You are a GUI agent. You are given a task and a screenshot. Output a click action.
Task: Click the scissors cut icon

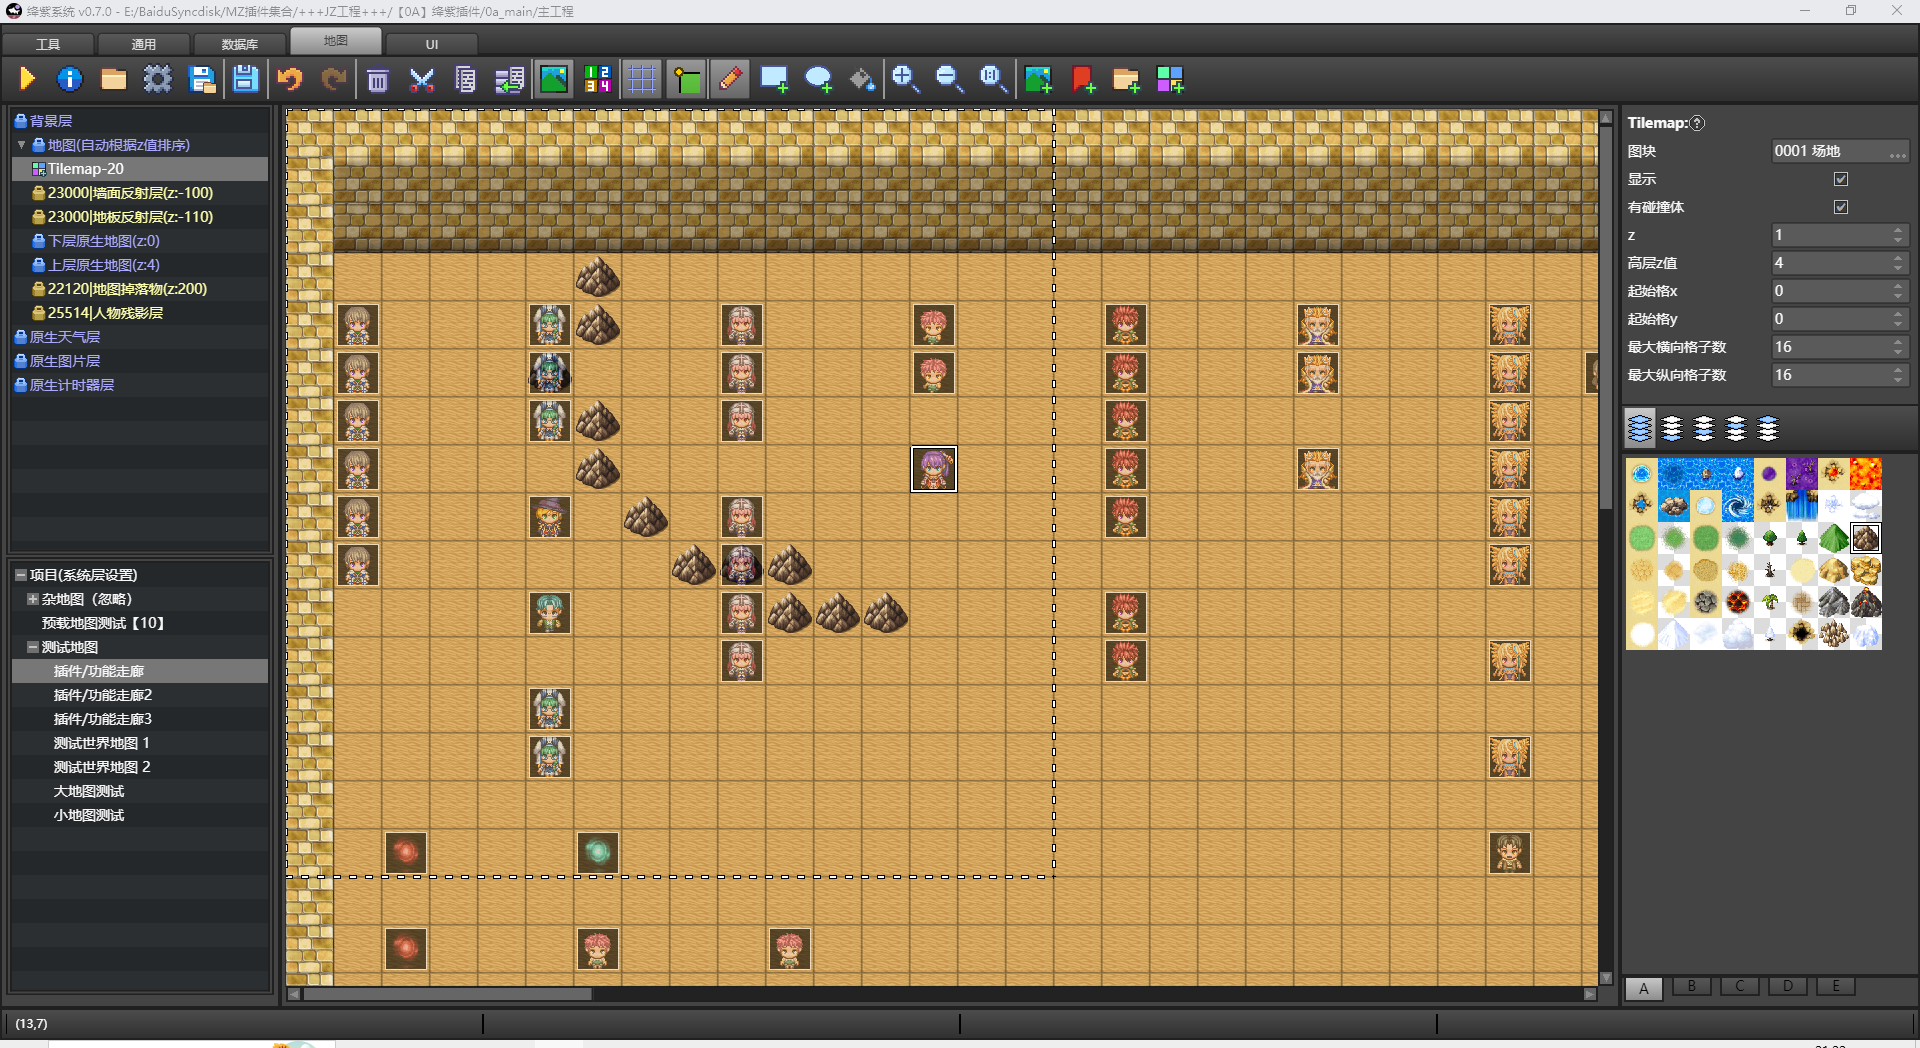click(422, 80)
